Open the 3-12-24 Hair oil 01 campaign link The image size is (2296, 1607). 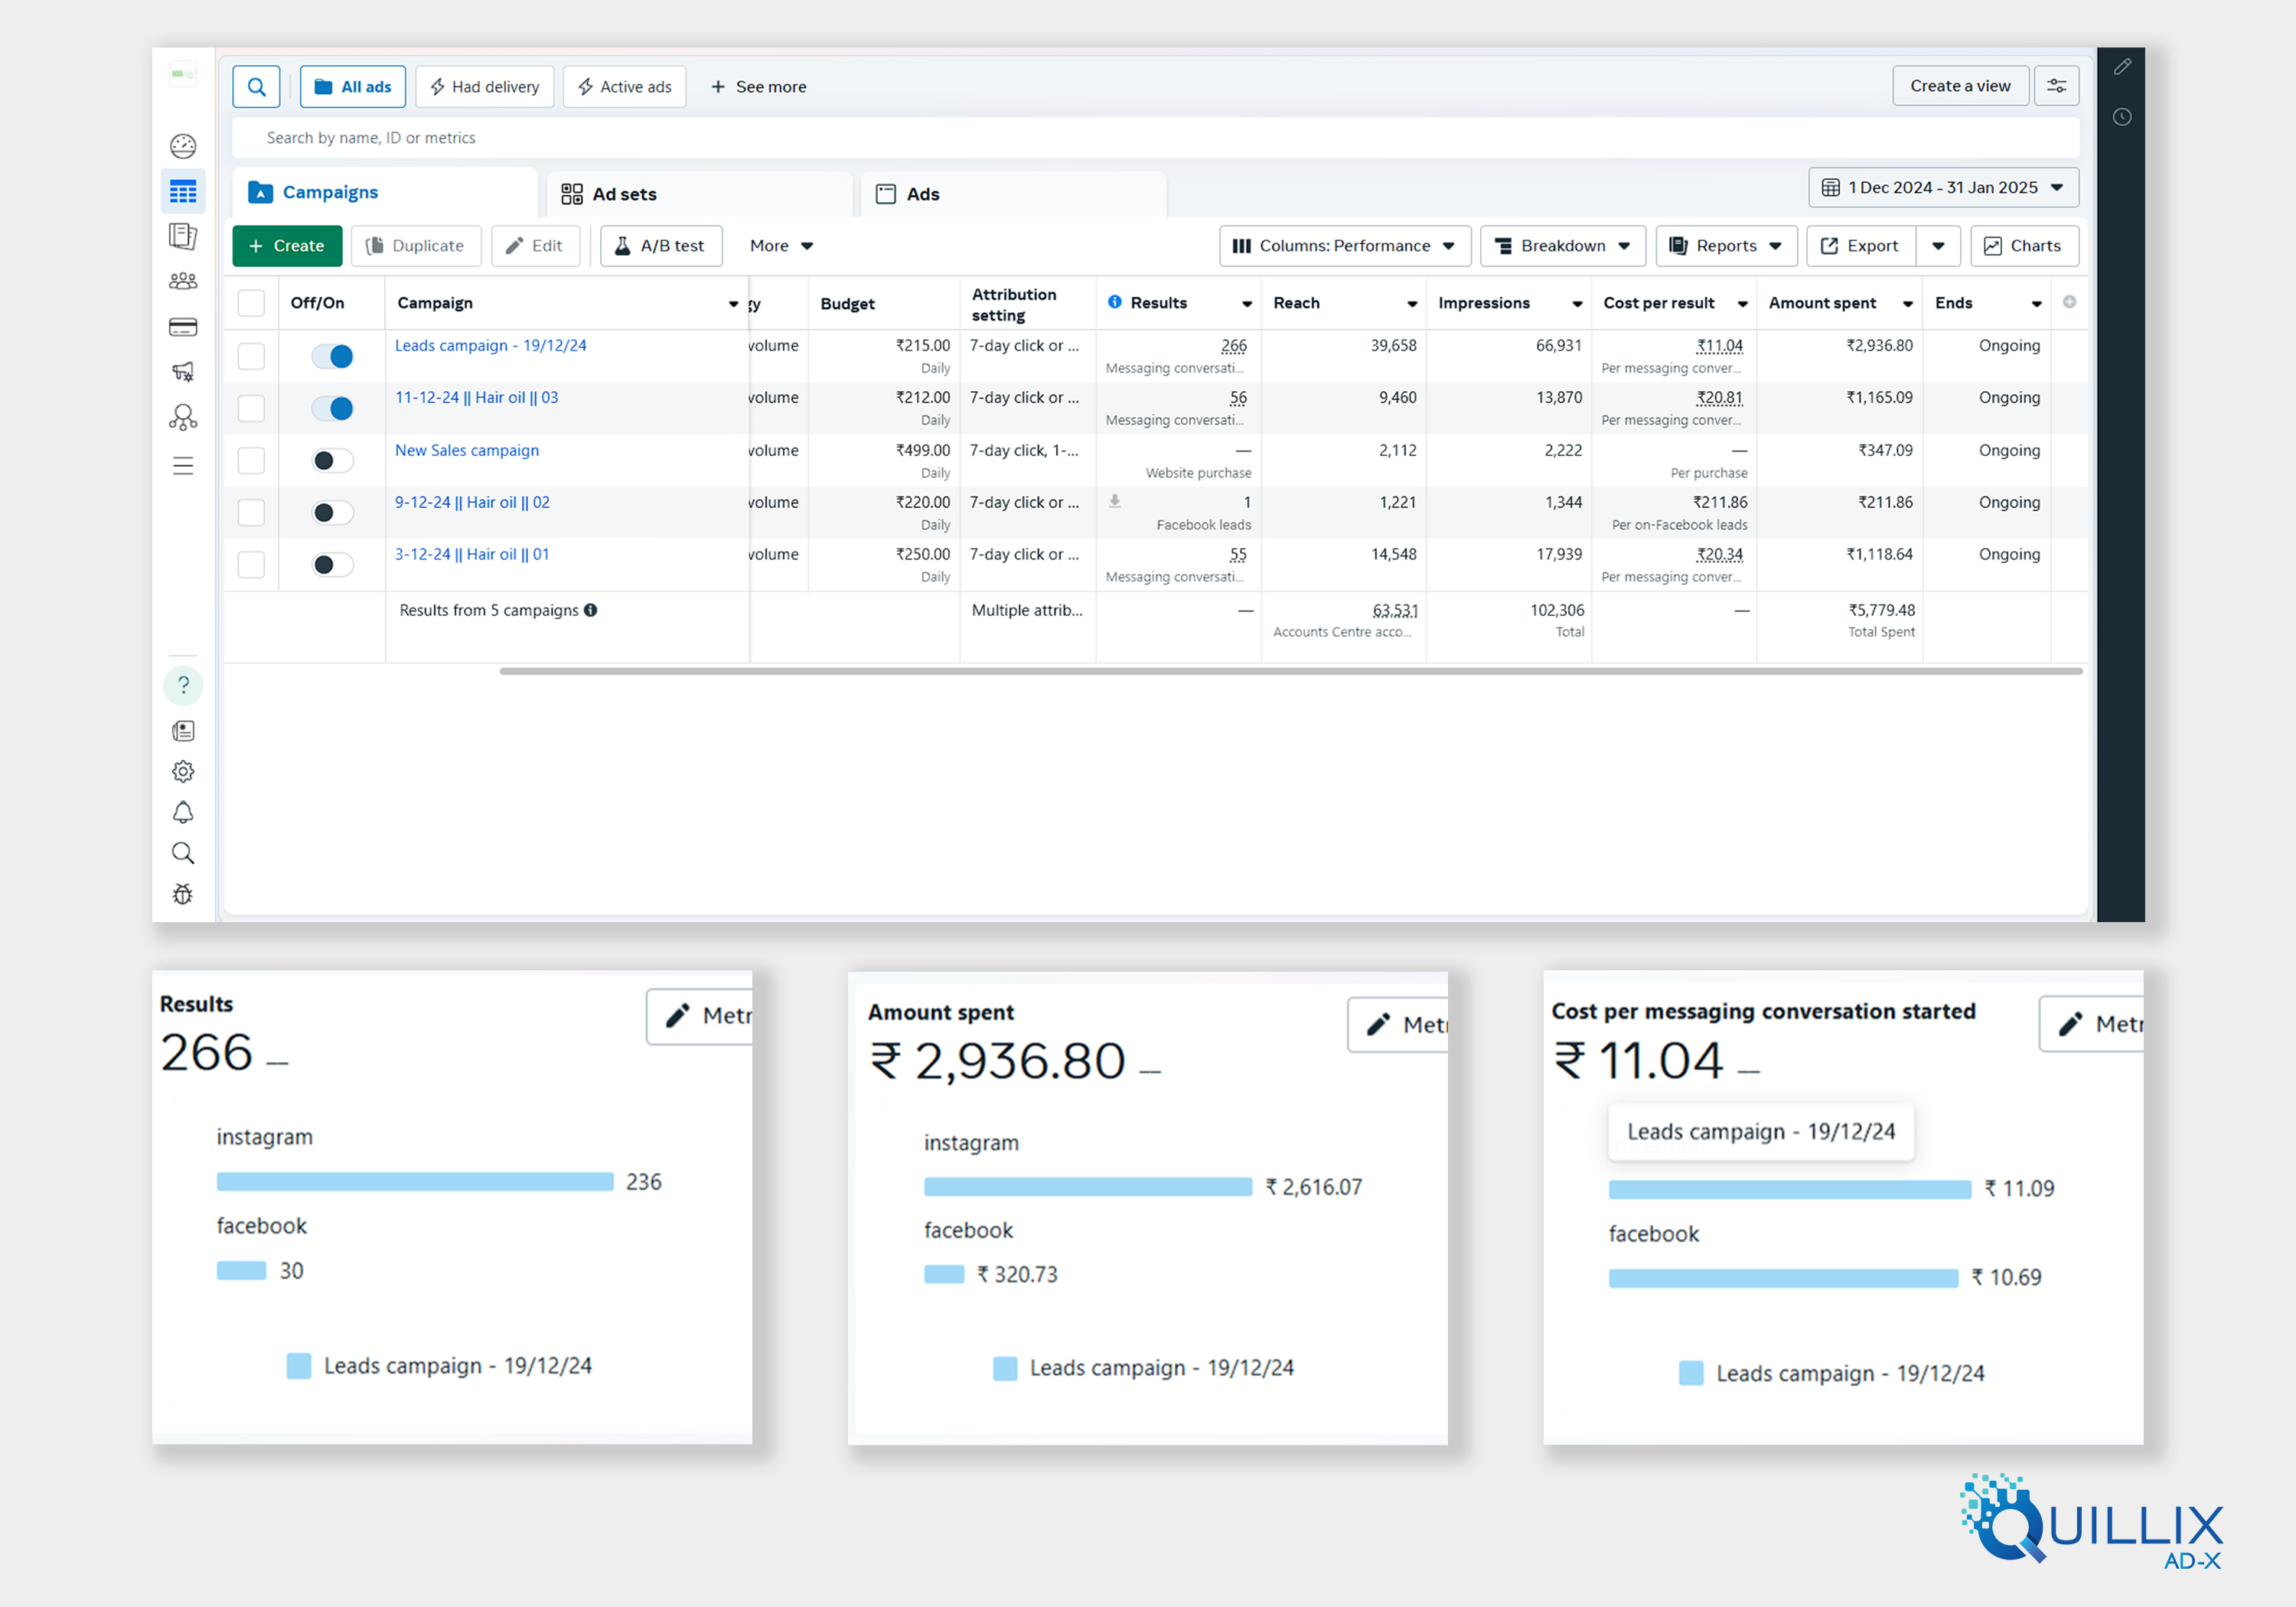click(472, 554)
